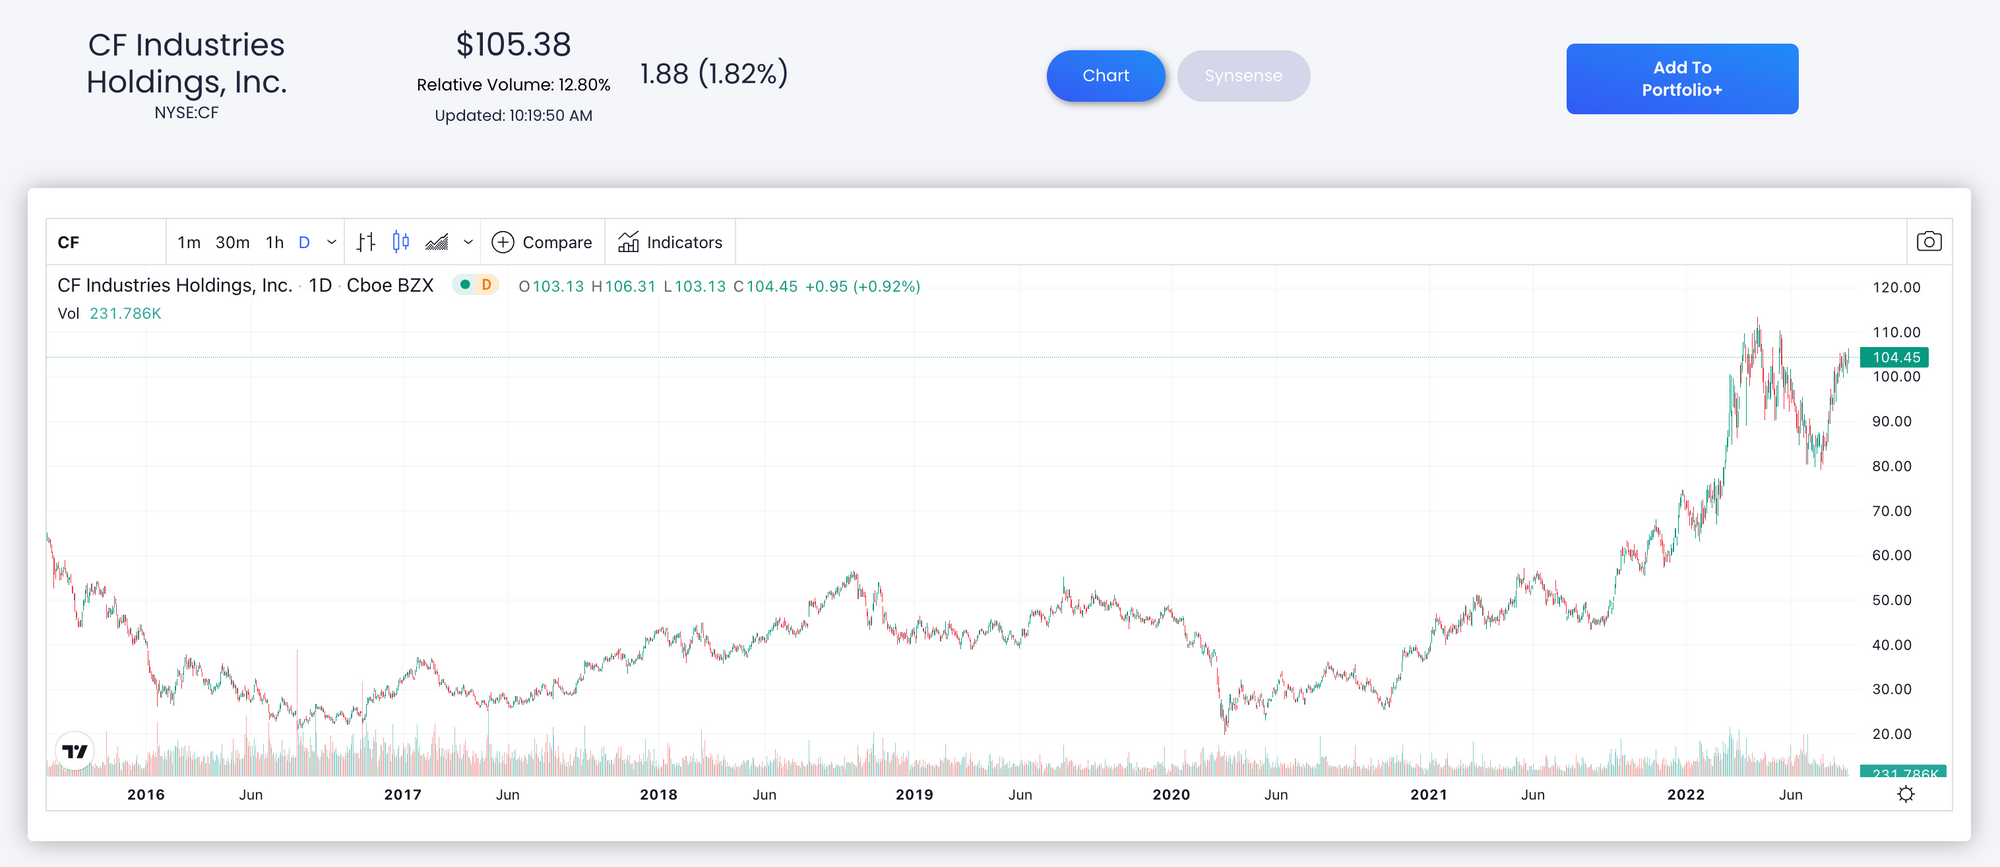The width and height of the screenshot is (2000, 867).
Task: Open chart settings gear icon
Action: click(1906, 794)
